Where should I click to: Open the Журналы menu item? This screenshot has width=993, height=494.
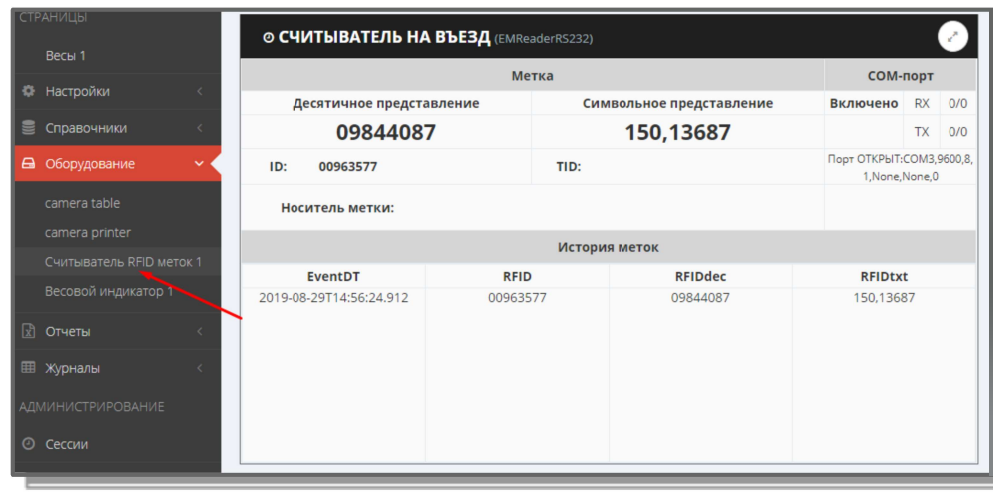pyautogui.click(x=118, y=368)
